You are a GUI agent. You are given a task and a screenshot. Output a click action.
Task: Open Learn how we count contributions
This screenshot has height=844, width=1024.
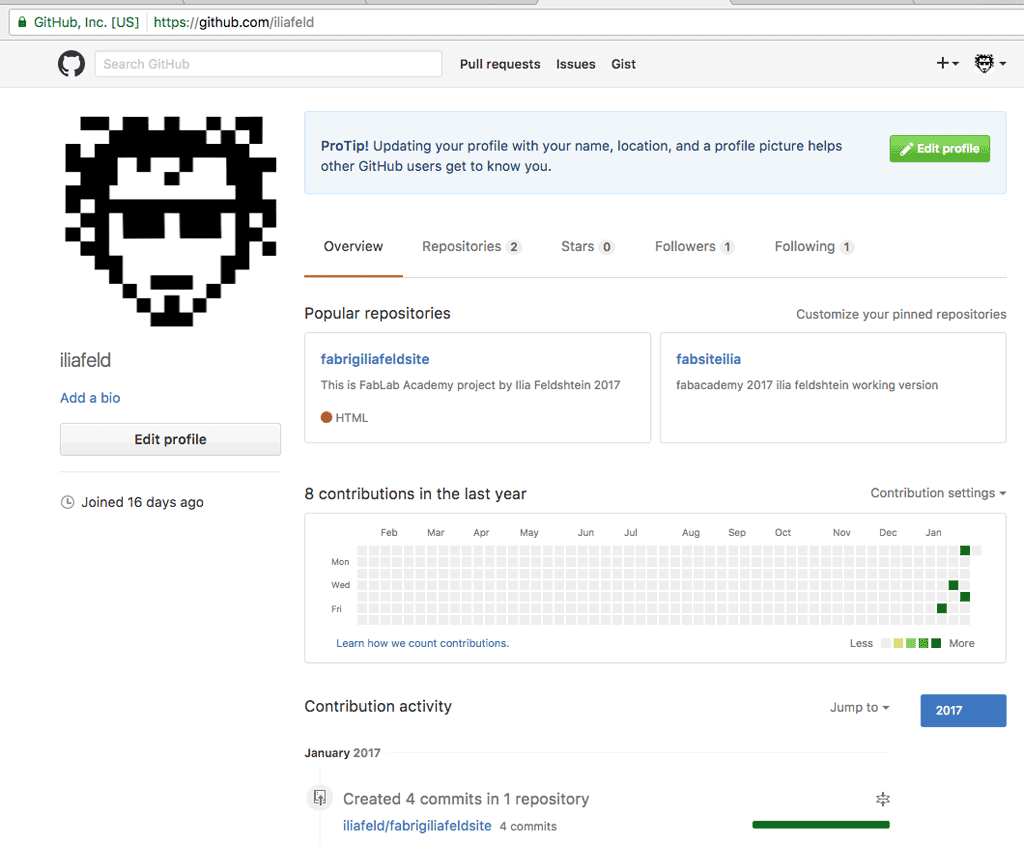click(x=422, y=643)
